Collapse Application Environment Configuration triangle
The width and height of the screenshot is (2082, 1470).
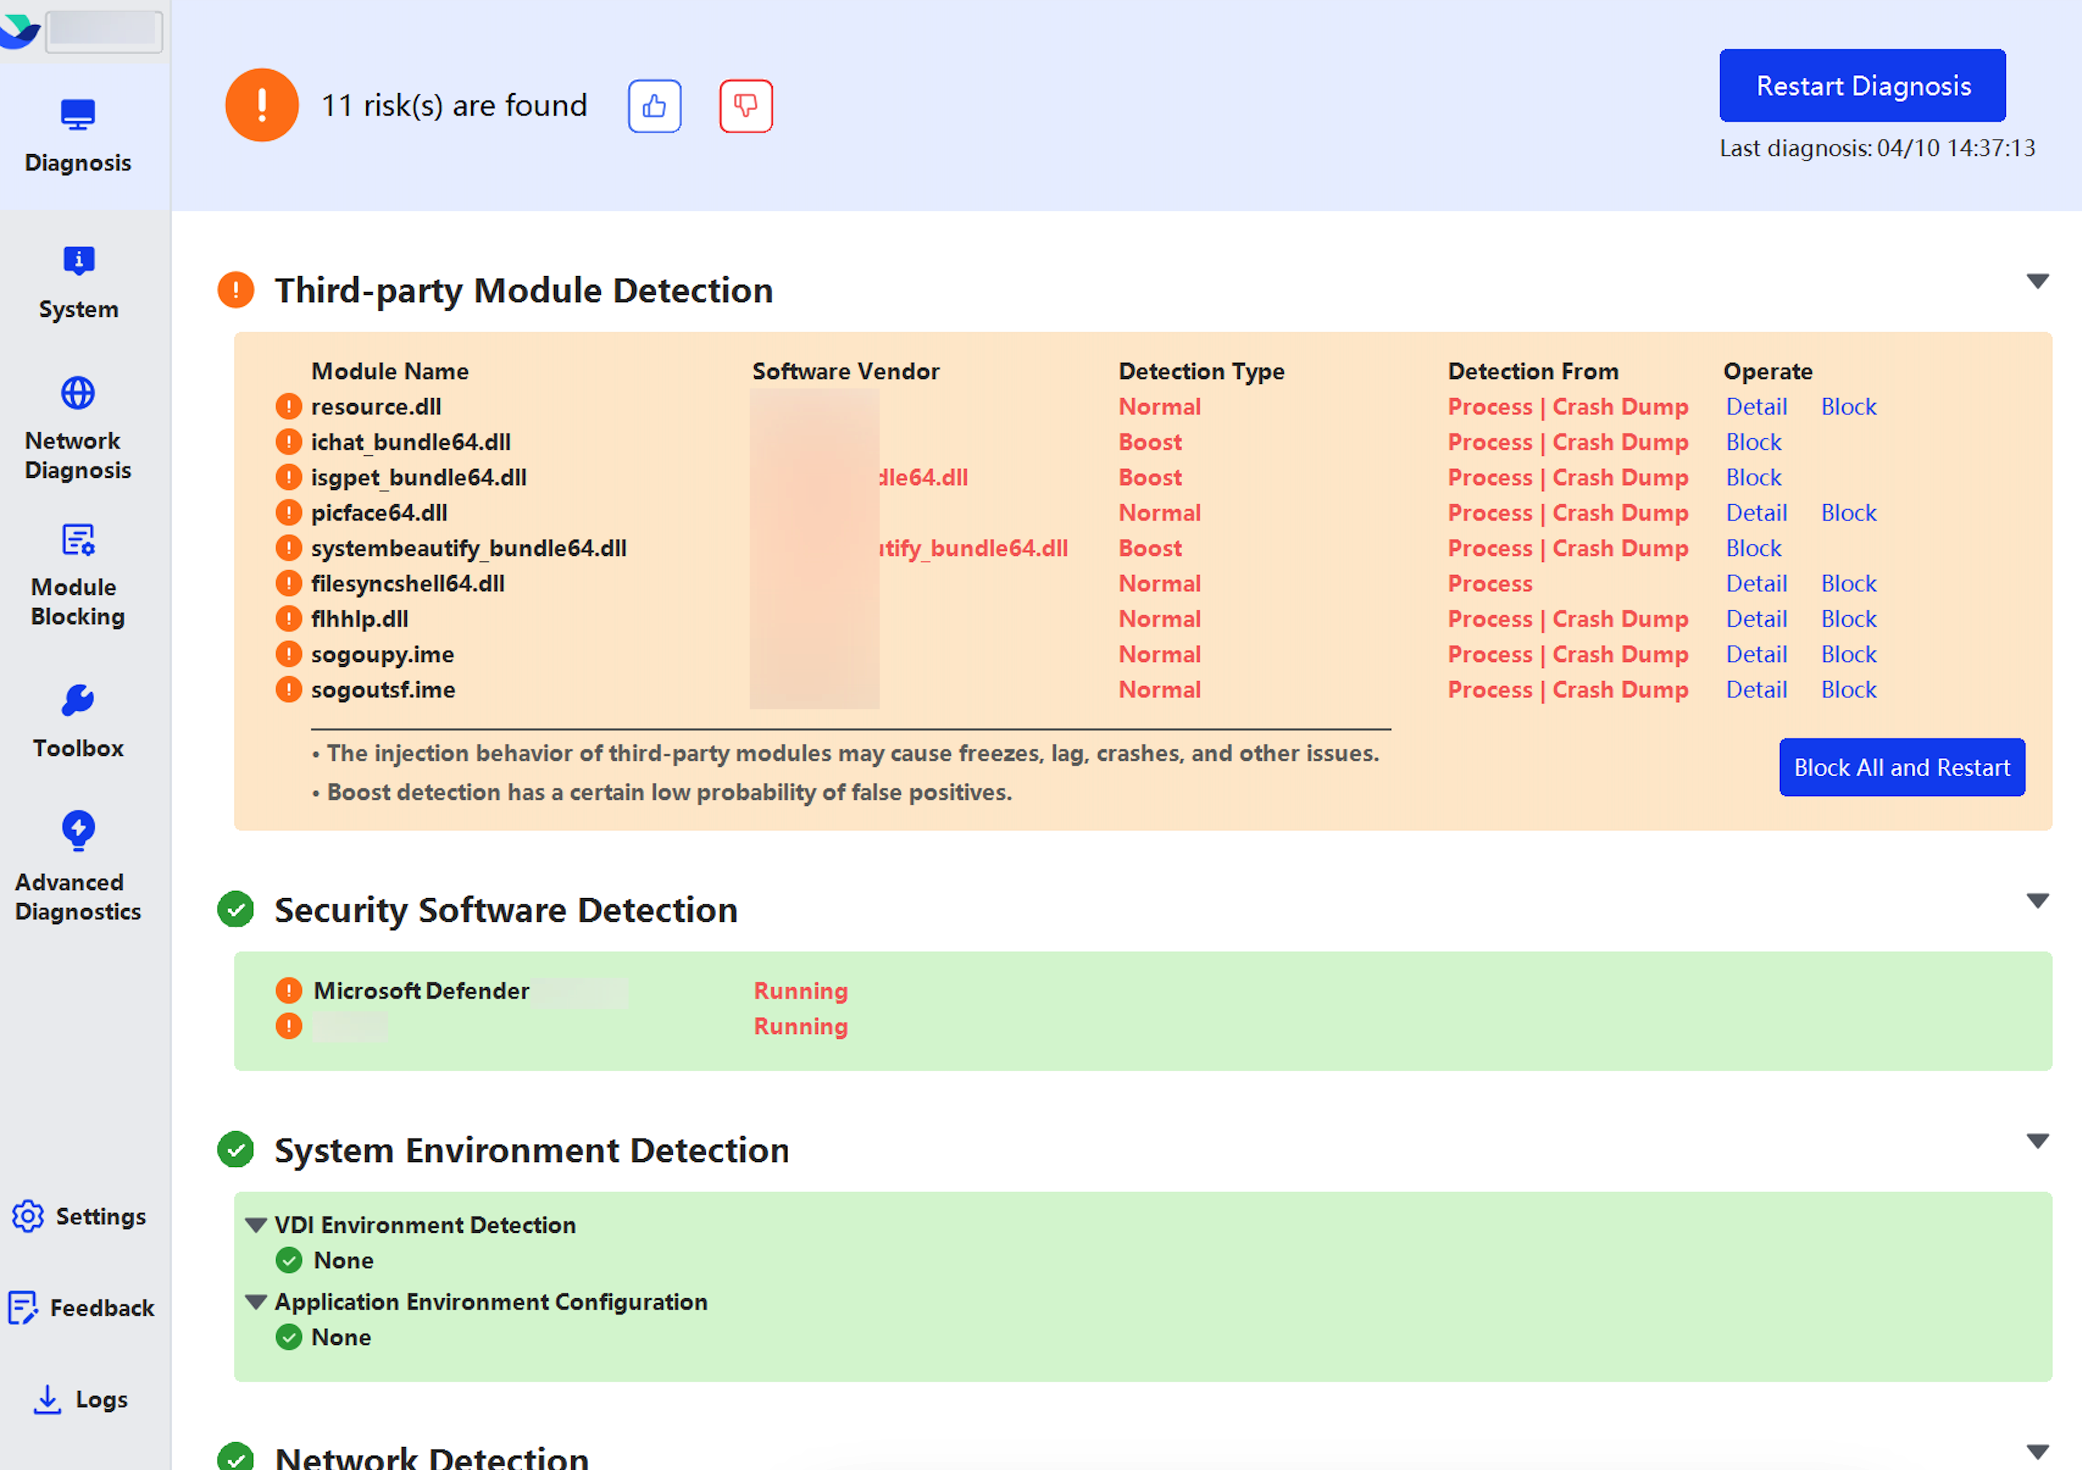coord(256,1302)
